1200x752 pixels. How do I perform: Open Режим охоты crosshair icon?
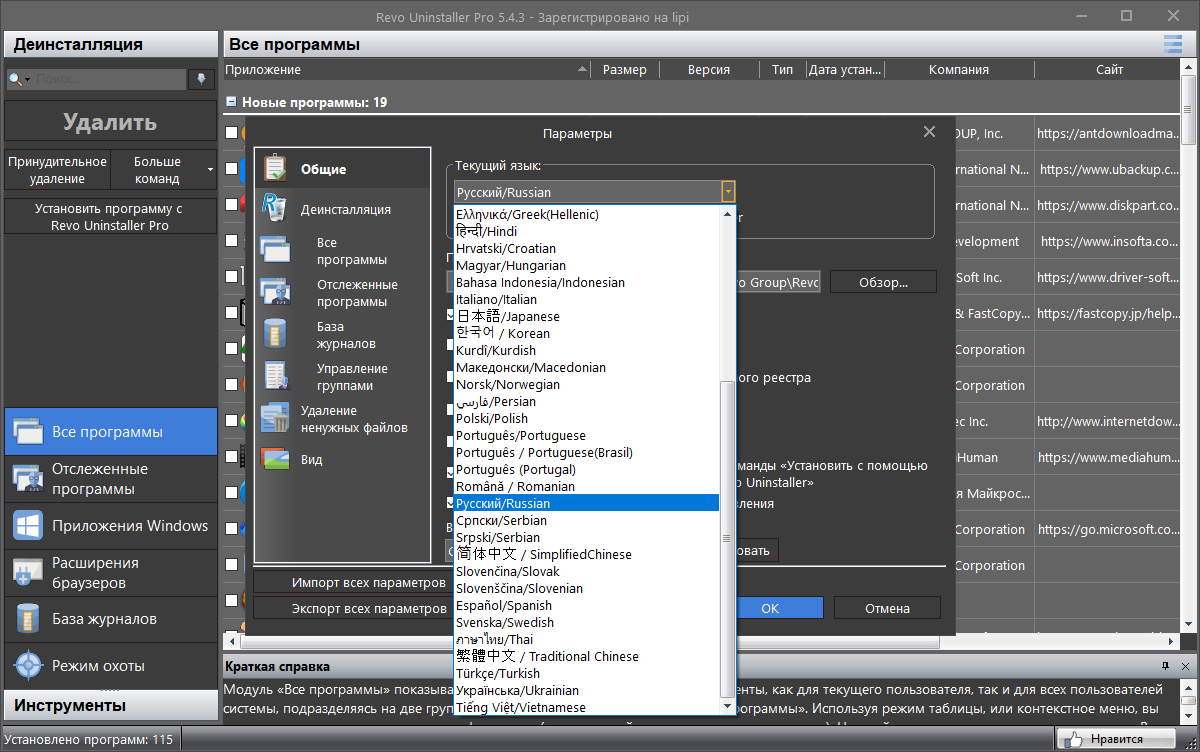26,666
